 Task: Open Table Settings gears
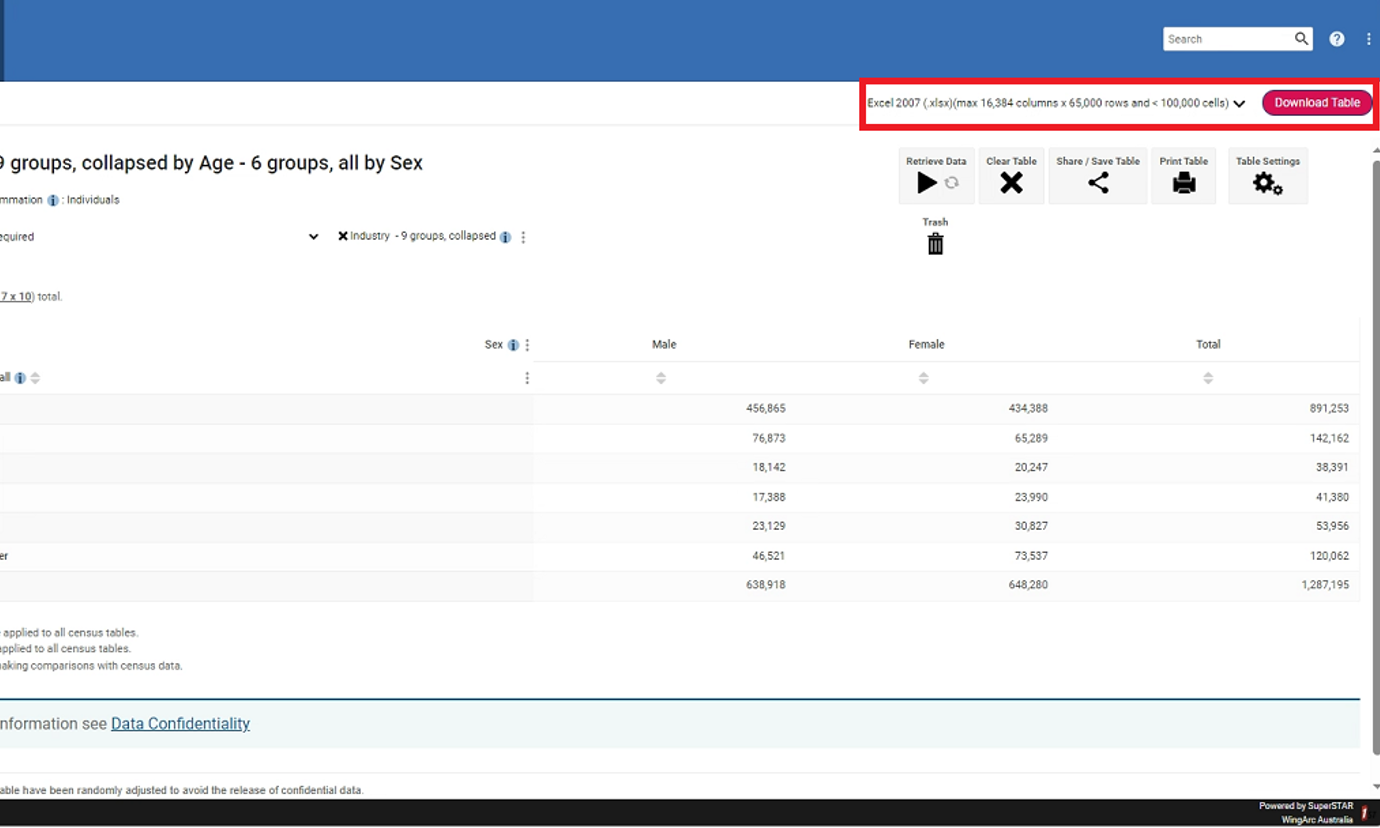click(1267, 183)
